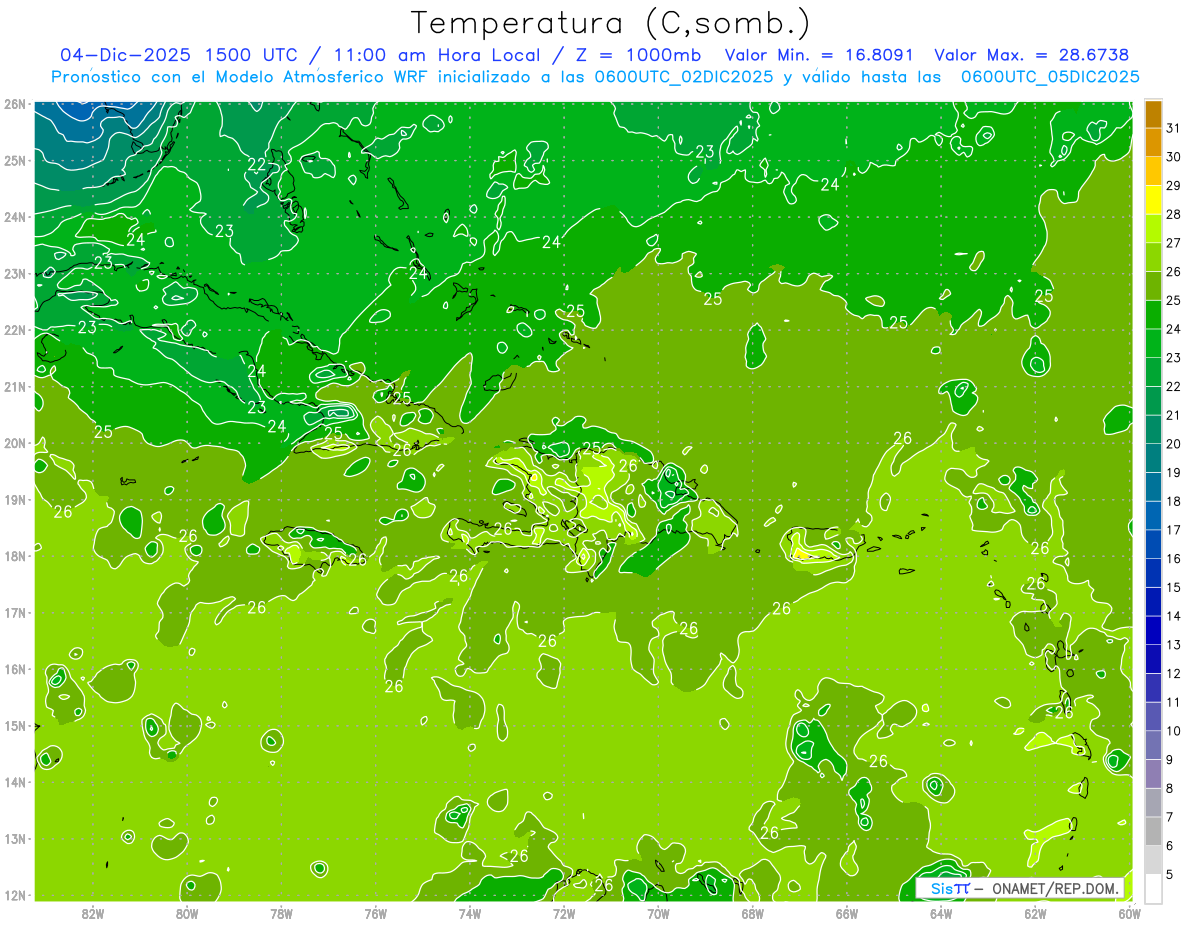
Task: Pick the lime swatch between 27 and 28
Action: 1153,228
